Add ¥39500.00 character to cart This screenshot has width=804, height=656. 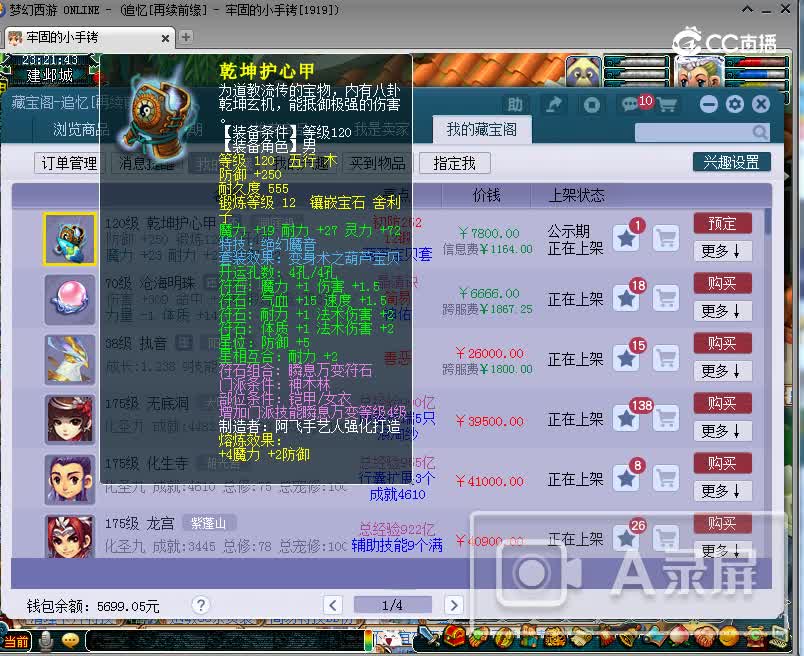point(666,418)
